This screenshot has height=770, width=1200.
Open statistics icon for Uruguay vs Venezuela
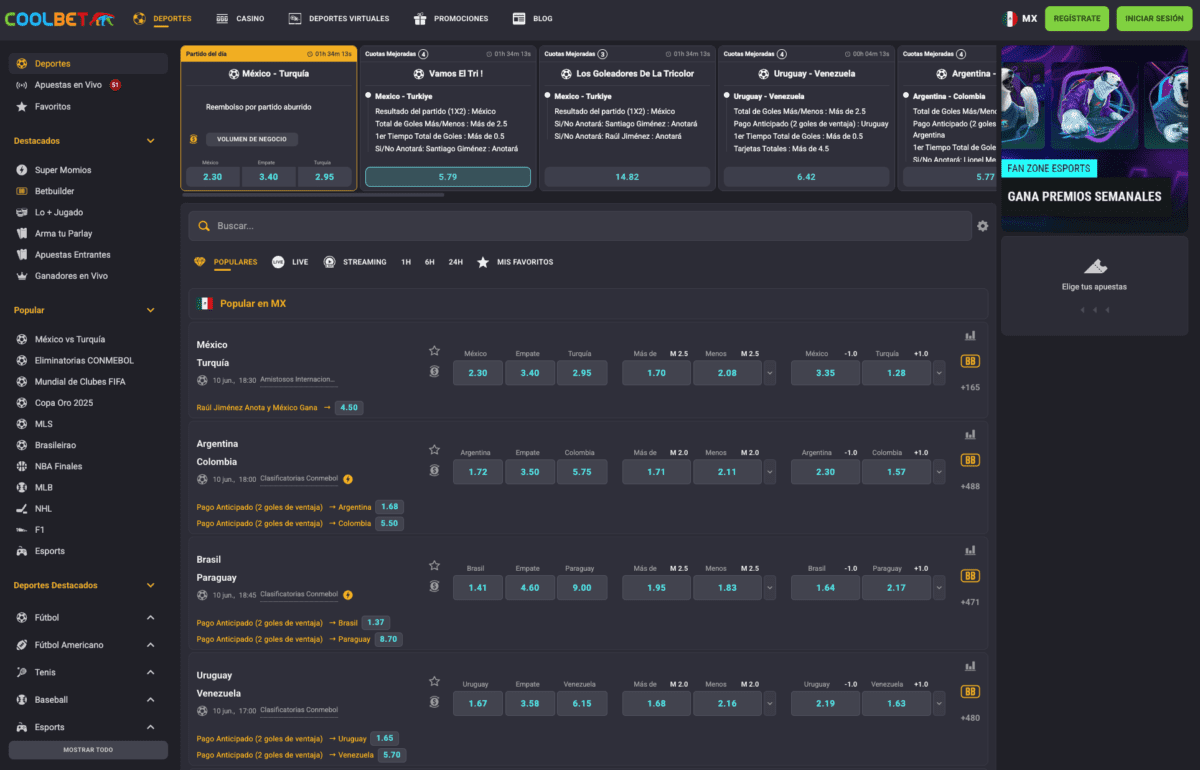tap(970, 666)
